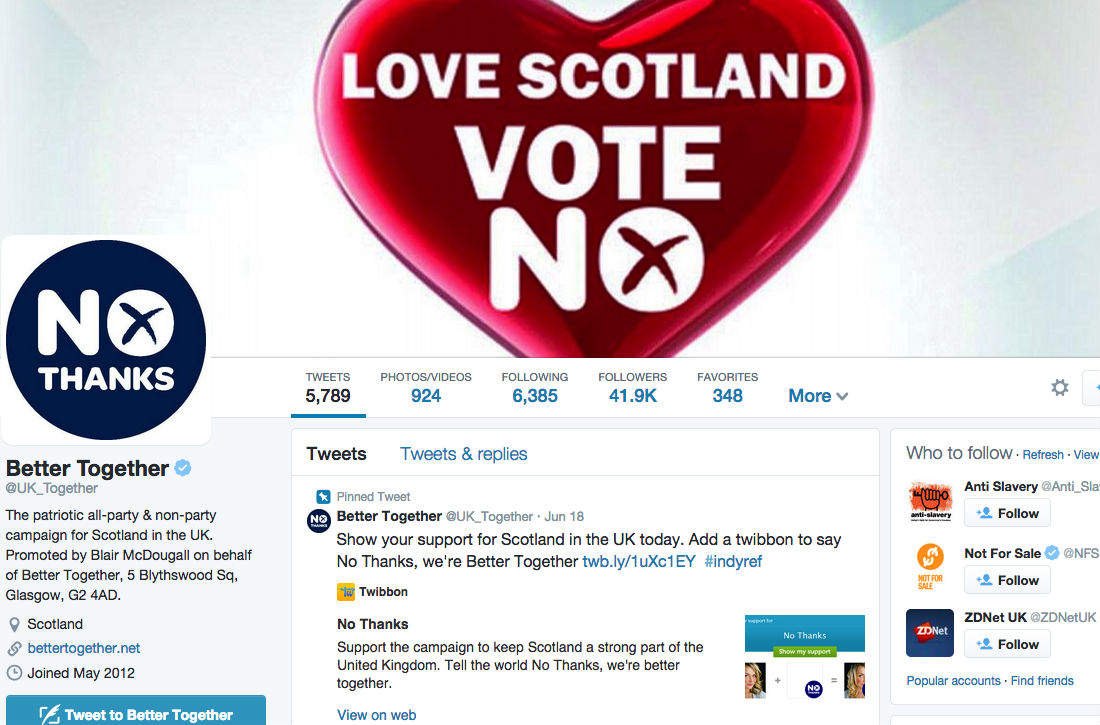The image size is (1100, 725).
Task: Expand the More dropdown menu
Action: (818, 396)
